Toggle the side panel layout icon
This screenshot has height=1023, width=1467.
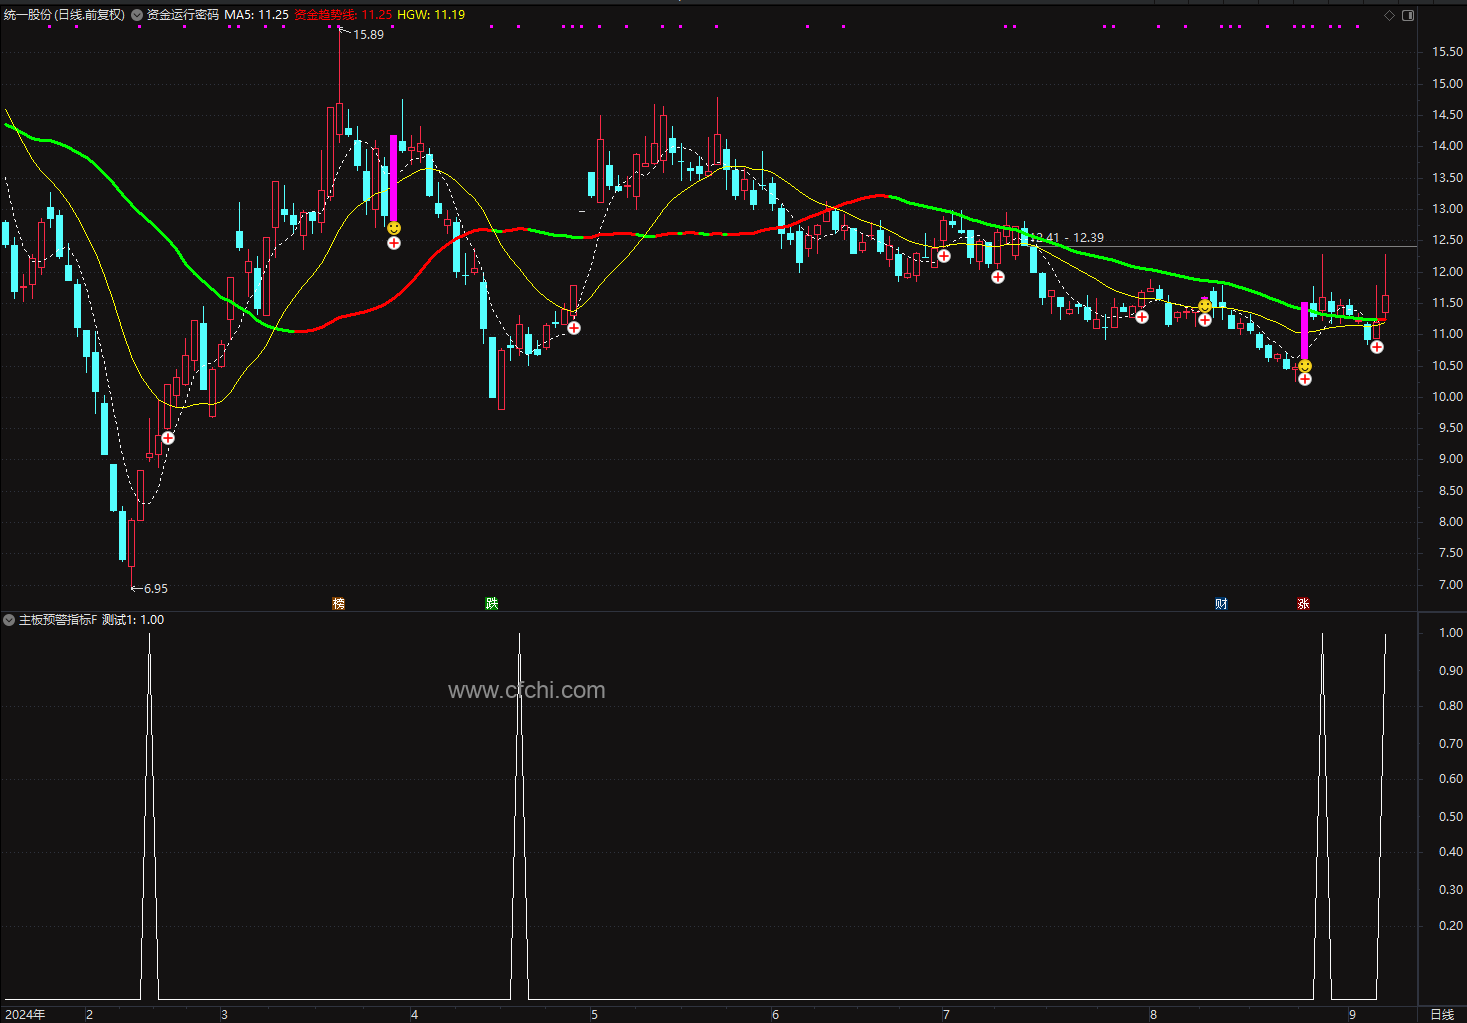click(x=1408, y=15)
